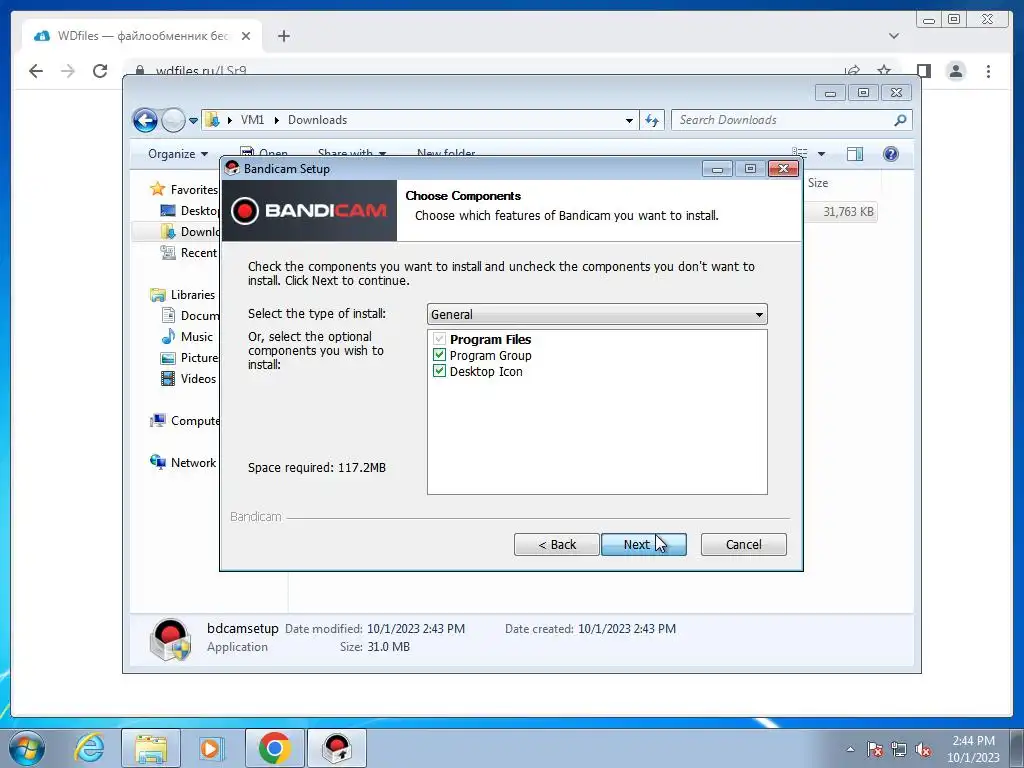Close the WDfiles browser tab
Image resolution: width=1024 pixels, height=768 pixels.
coord(246,36)
